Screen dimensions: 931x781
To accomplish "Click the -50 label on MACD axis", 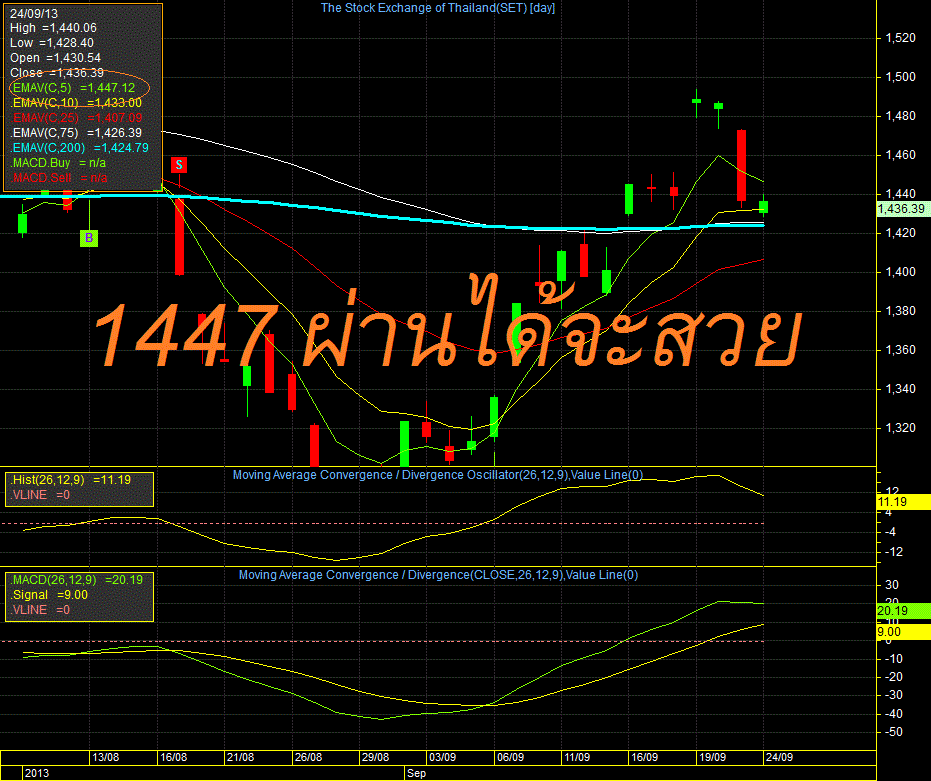I will (894, 732).
